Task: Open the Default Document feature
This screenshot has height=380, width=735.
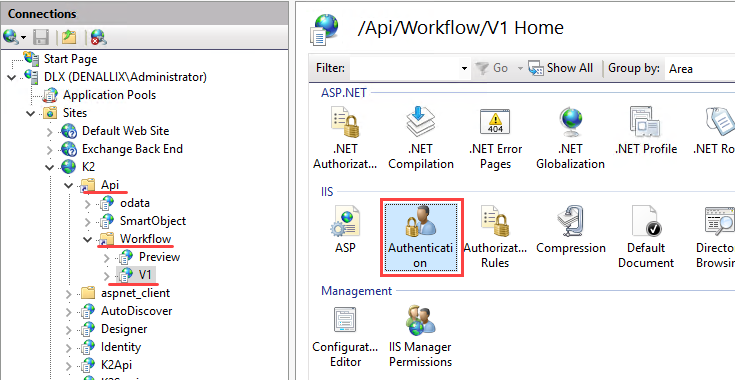Action: pos(646,238)
